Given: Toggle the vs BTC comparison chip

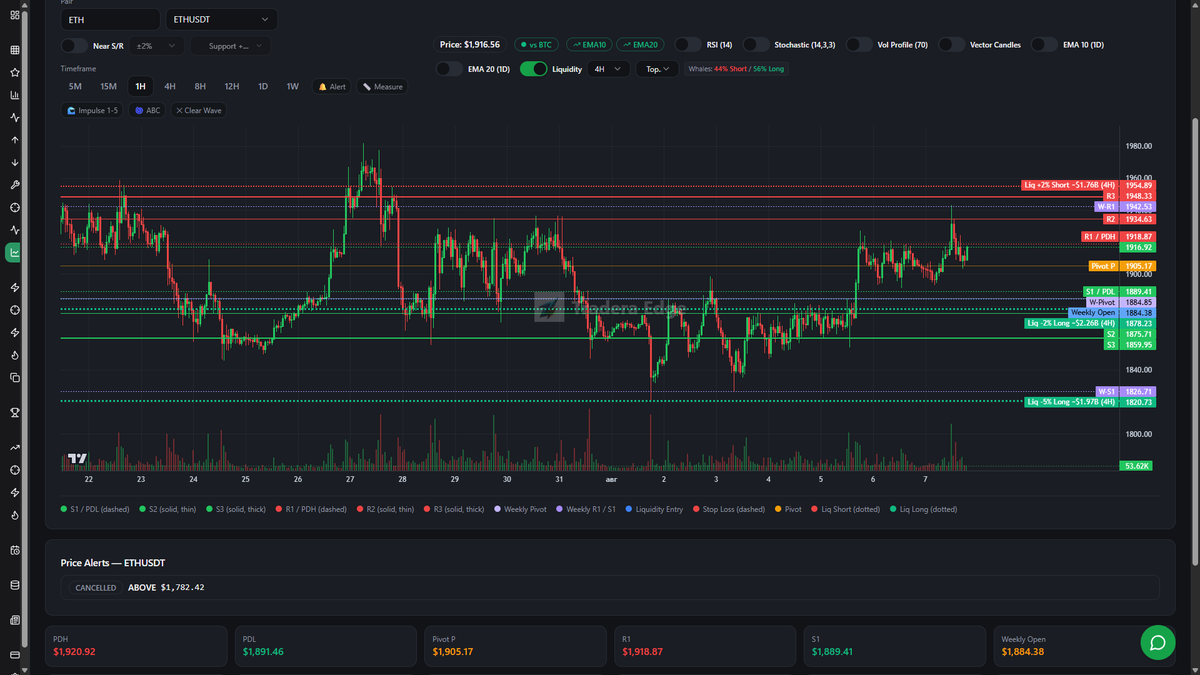Looking at the screenshot, I should [538, 45].
